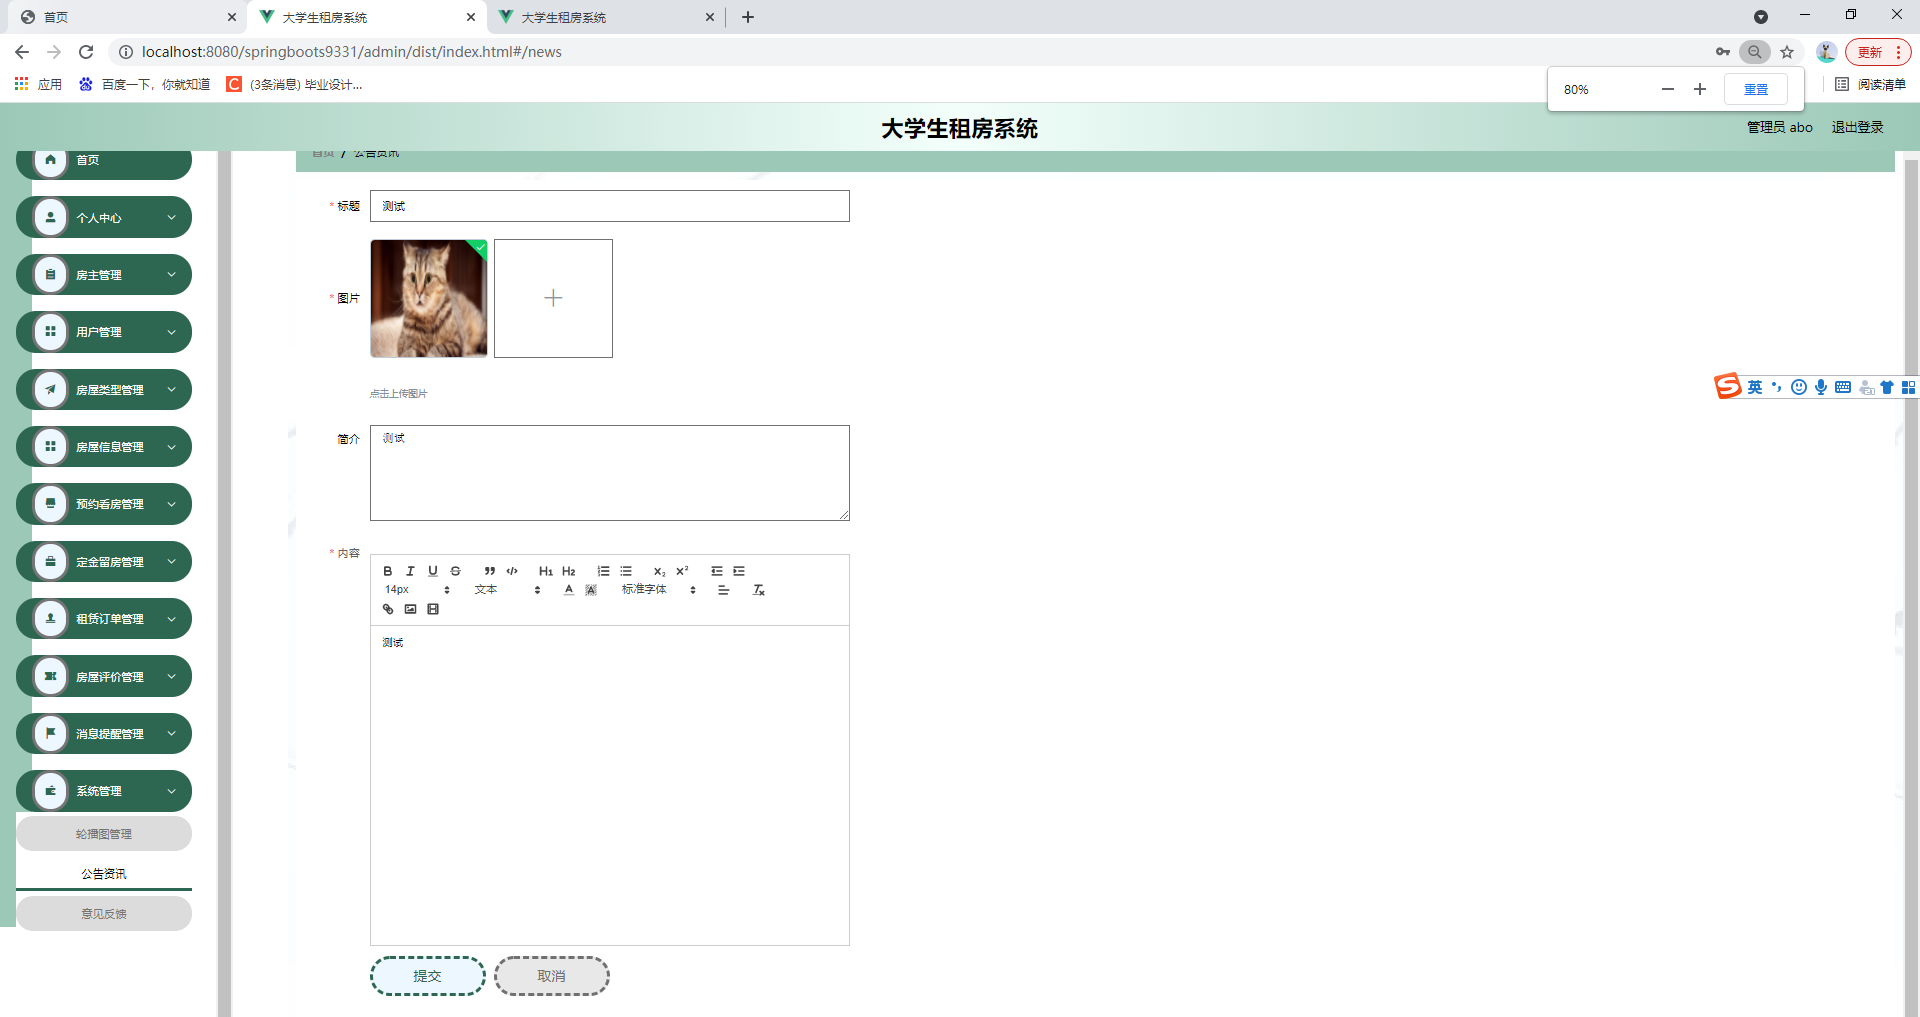Toggle bold formatting in the content editor
The width and height of the screenshot is (1920, 1017).
[387, 571]
